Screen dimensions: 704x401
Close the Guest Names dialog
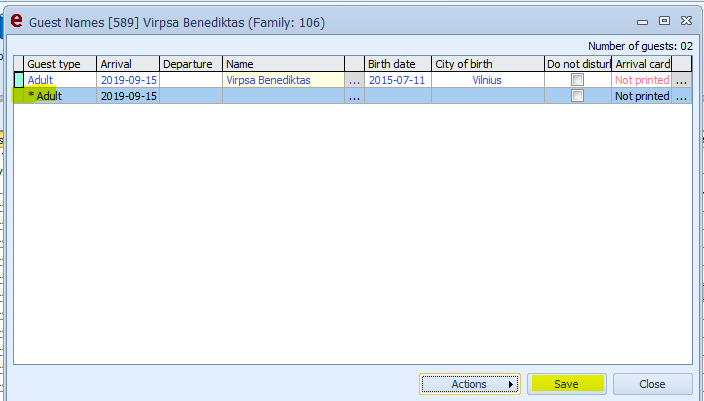pyautogui.click(x=652, y=384)
